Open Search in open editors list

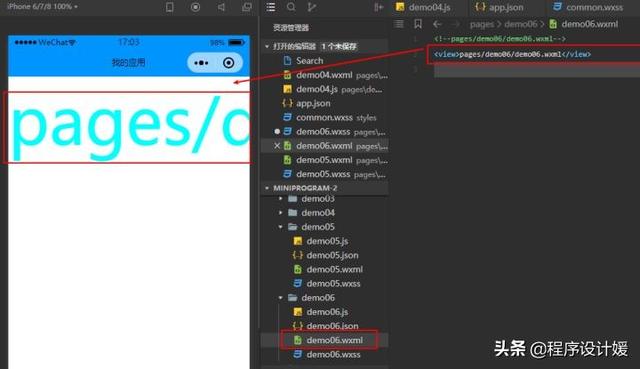[x=325, y=61]
